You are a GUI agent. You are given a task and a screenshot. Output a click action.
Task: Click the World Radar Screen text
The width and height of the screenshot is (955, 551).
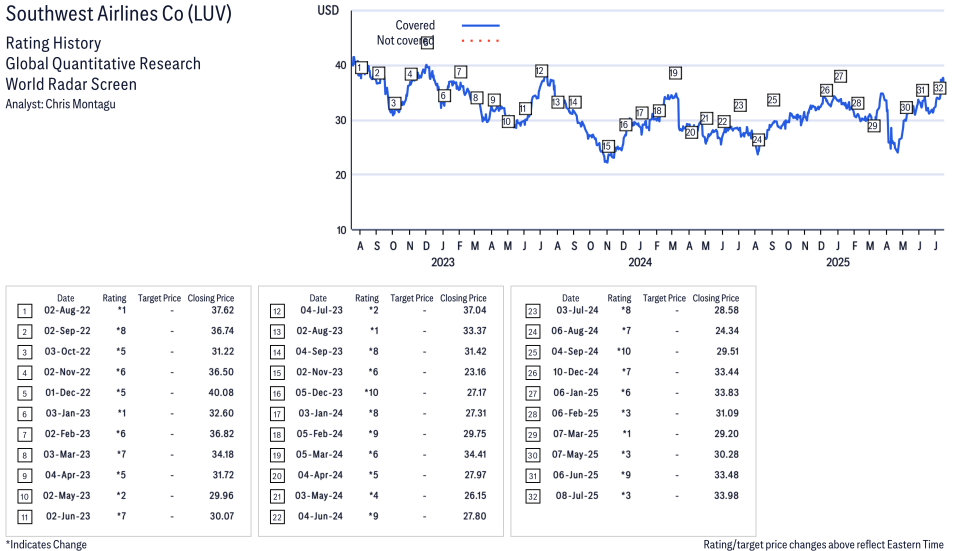pyautogui.click(x=71, y=84)
